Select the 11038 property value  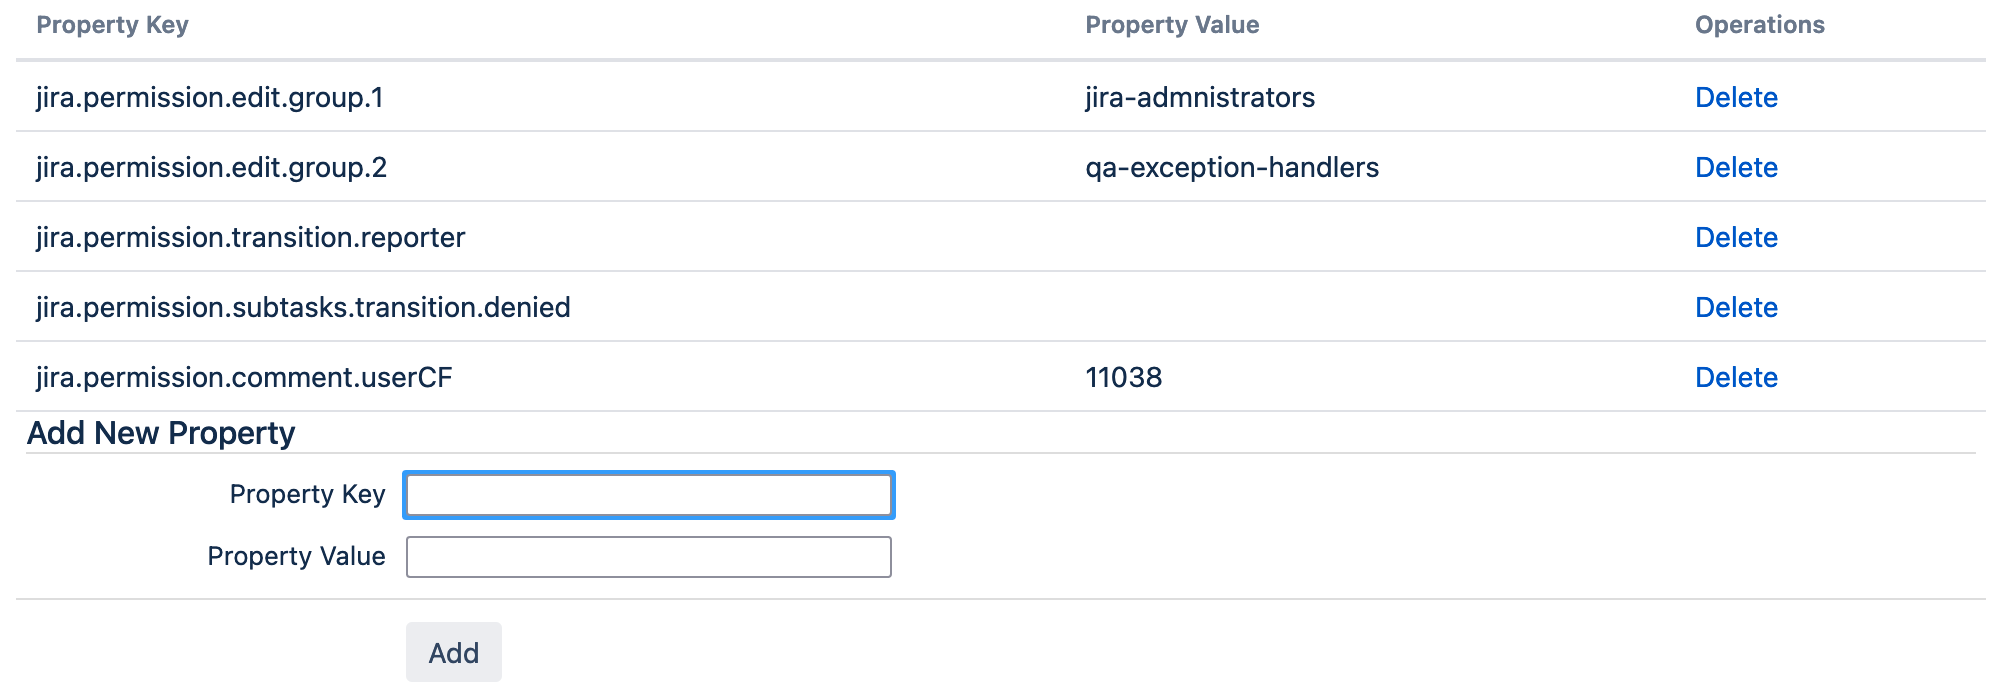pos(1124,377)
